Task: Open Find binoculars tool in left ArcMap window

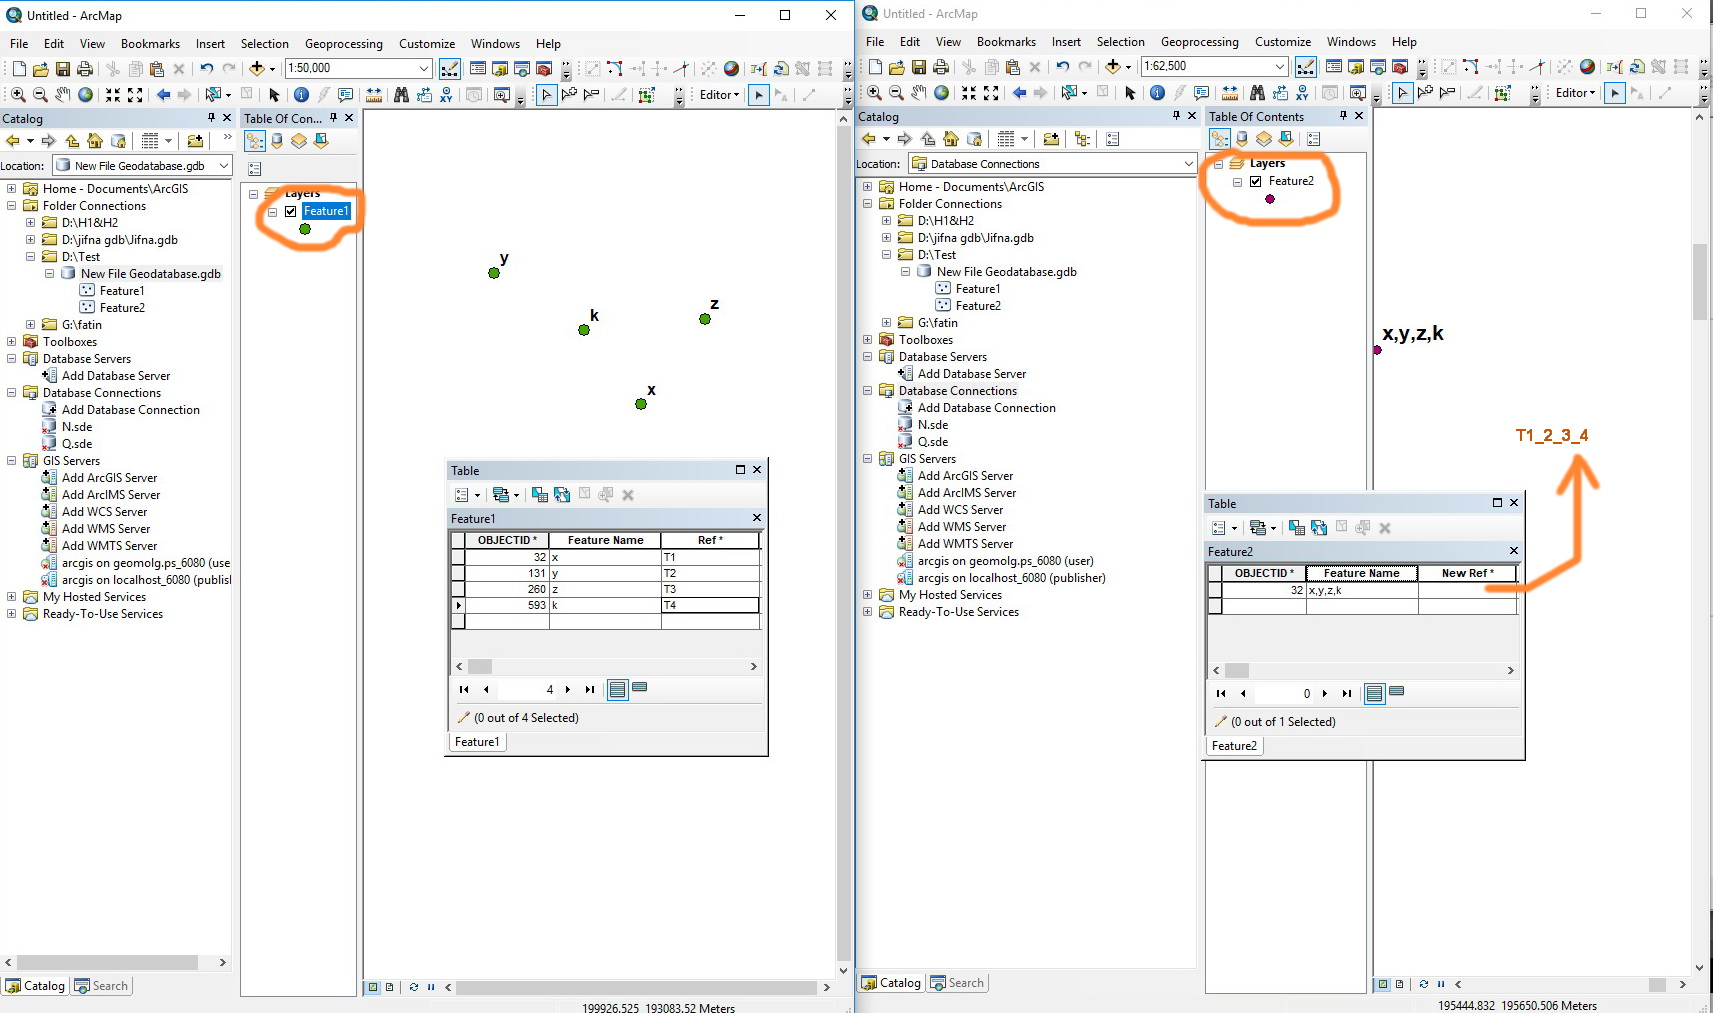Action: click(x=401, y=95)
